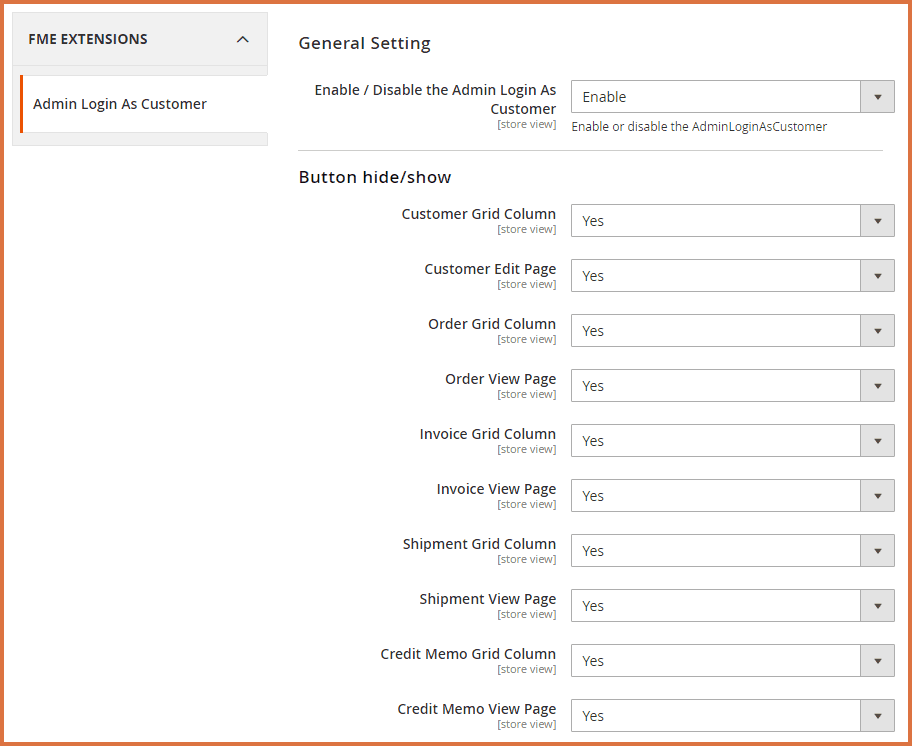Viewport: 912px width, 746px height.
Task: Click the Shipment View Page label
Action: pyautogui.click(x=487, y=599)
